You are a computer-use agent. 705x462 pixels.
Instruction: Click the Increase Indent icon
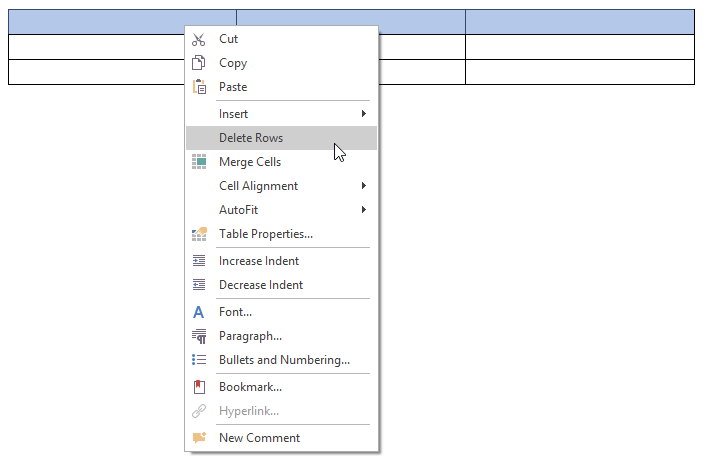tap(199, 261)
